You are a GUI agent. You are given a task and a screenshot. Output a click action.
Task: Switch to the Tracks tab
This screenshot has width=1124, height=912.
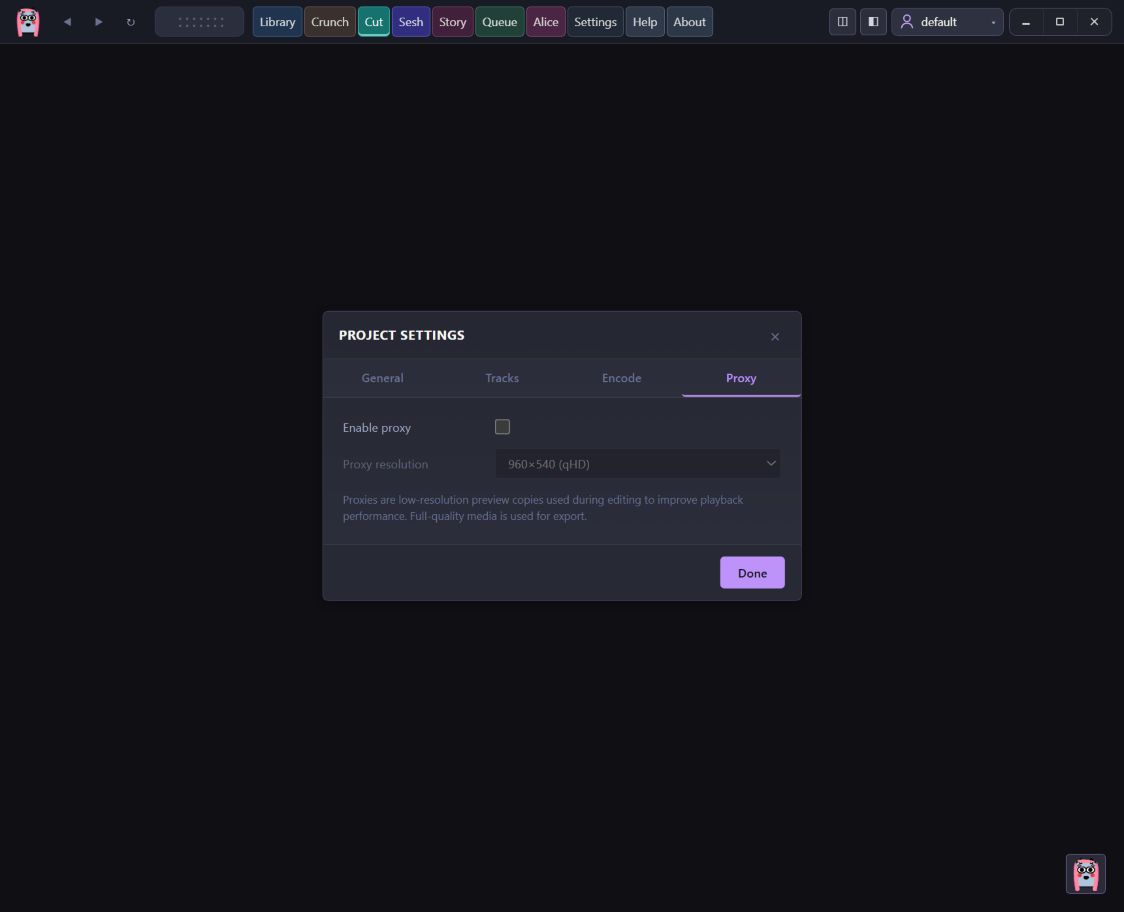(502, 378)
